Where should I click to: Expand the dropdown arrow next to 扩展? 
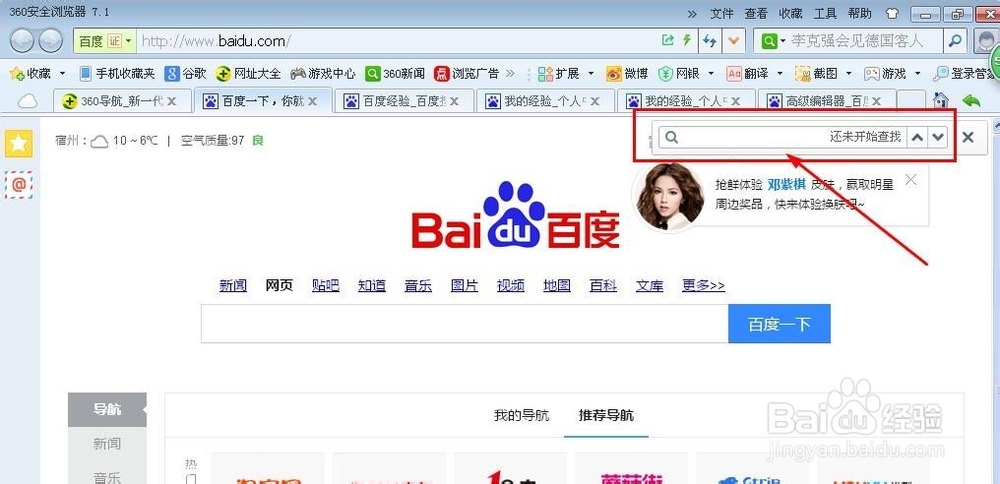591,74
